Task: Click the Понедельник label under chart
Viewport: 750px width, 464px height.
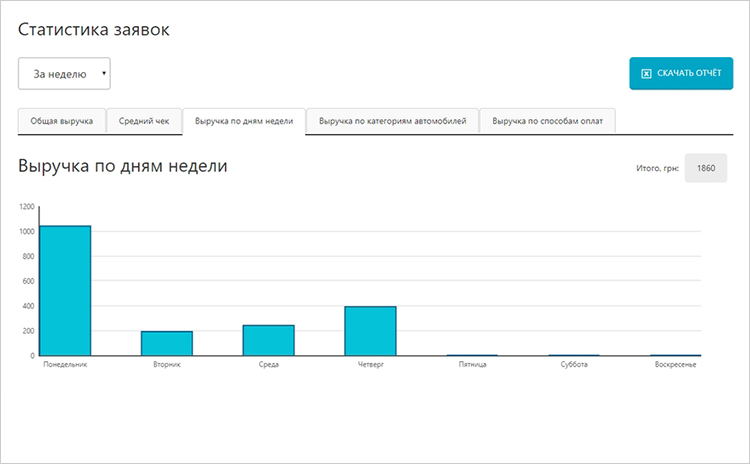Action: (66, 365)
